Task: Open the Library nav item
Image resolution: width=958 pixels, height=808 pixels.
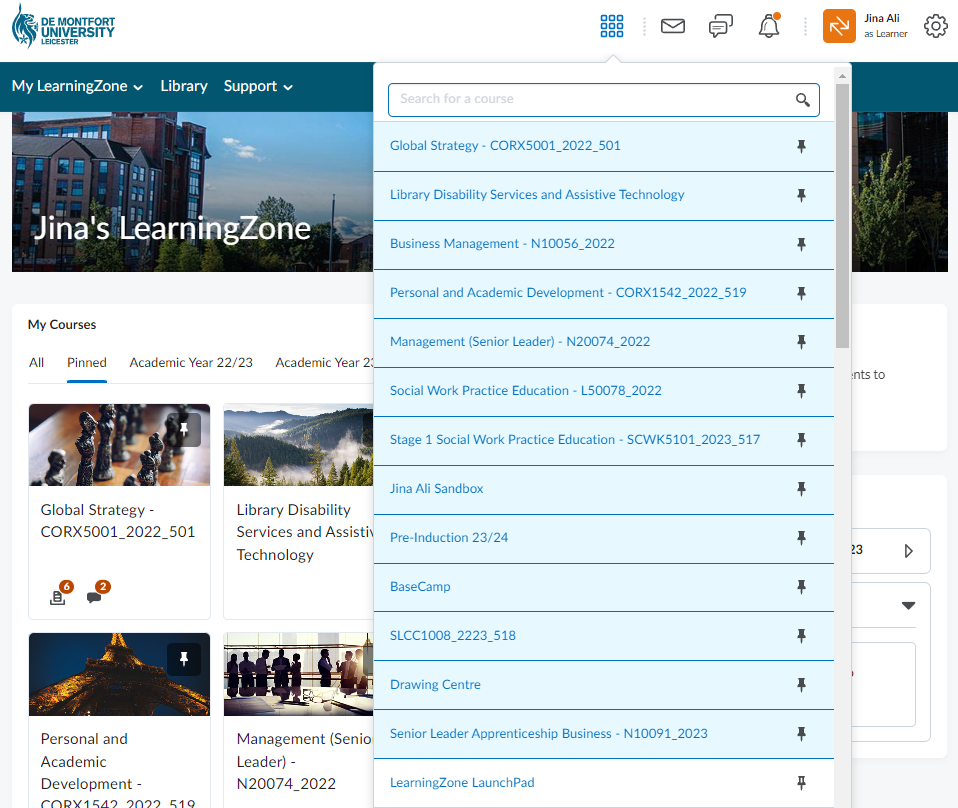Action: click(184, 86)
